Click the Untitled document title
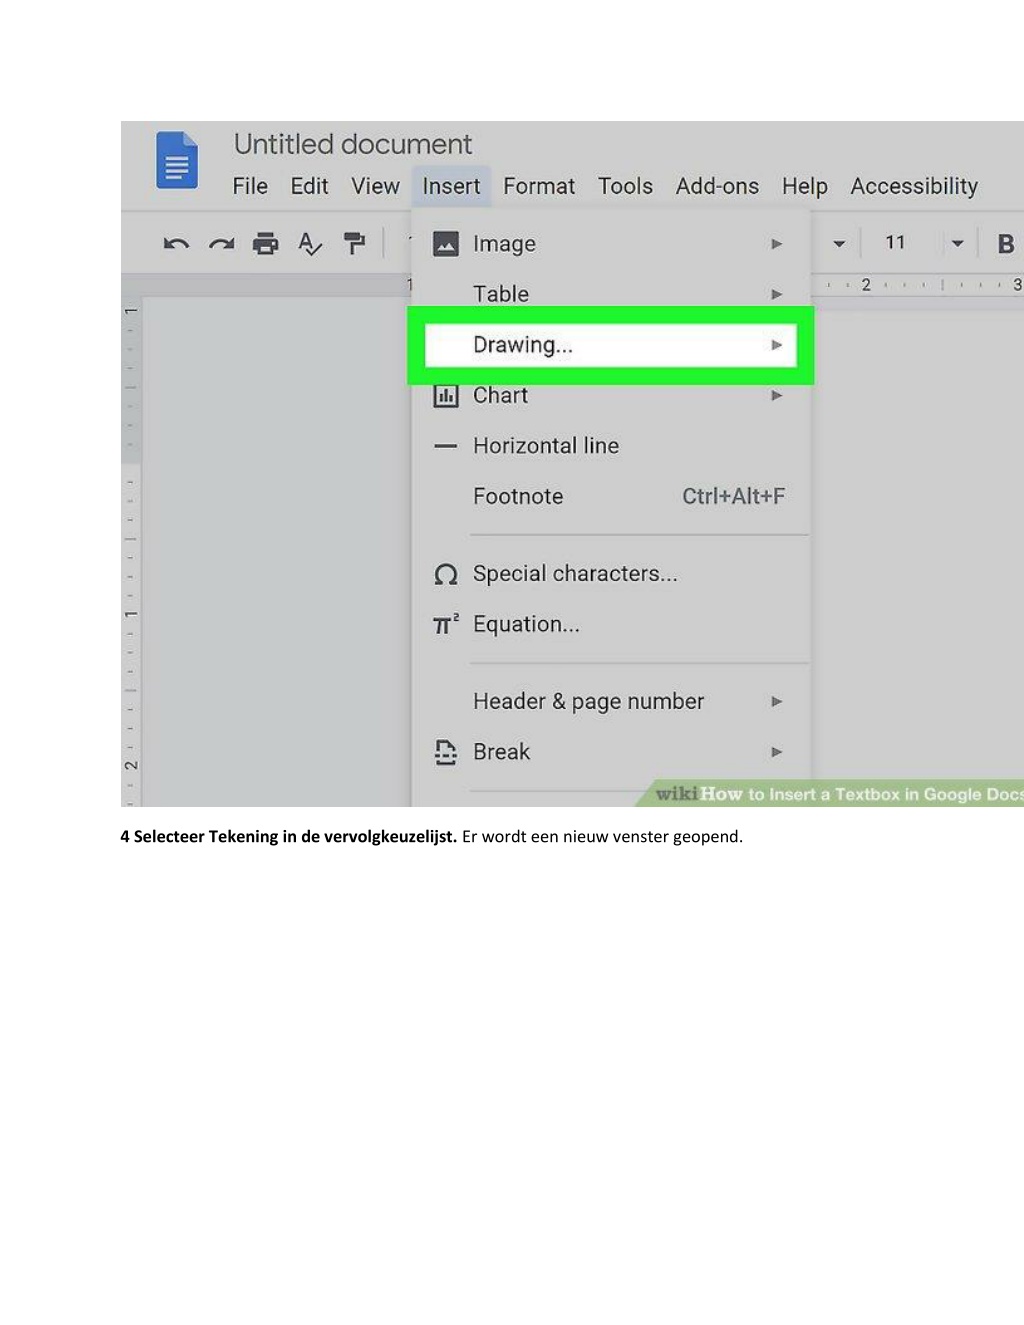1024x1325 pixels. point(353,144)
